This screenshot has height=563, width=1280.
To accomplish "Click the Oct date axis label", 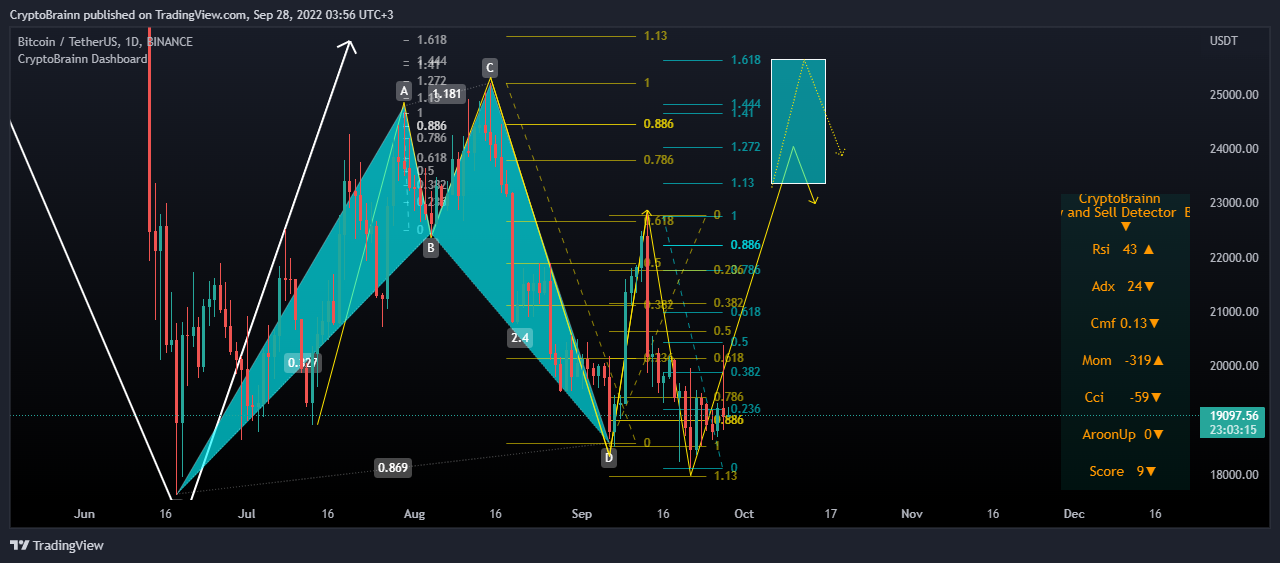I will click(743, 514).
